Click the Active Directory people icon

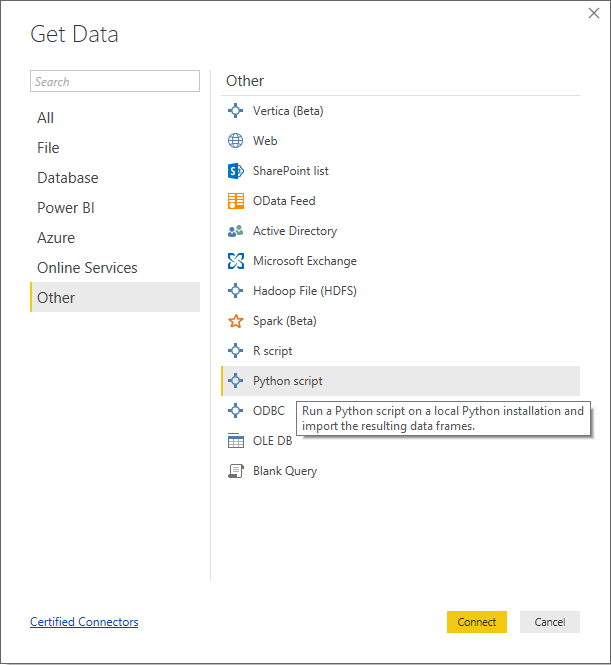point(235,231)
